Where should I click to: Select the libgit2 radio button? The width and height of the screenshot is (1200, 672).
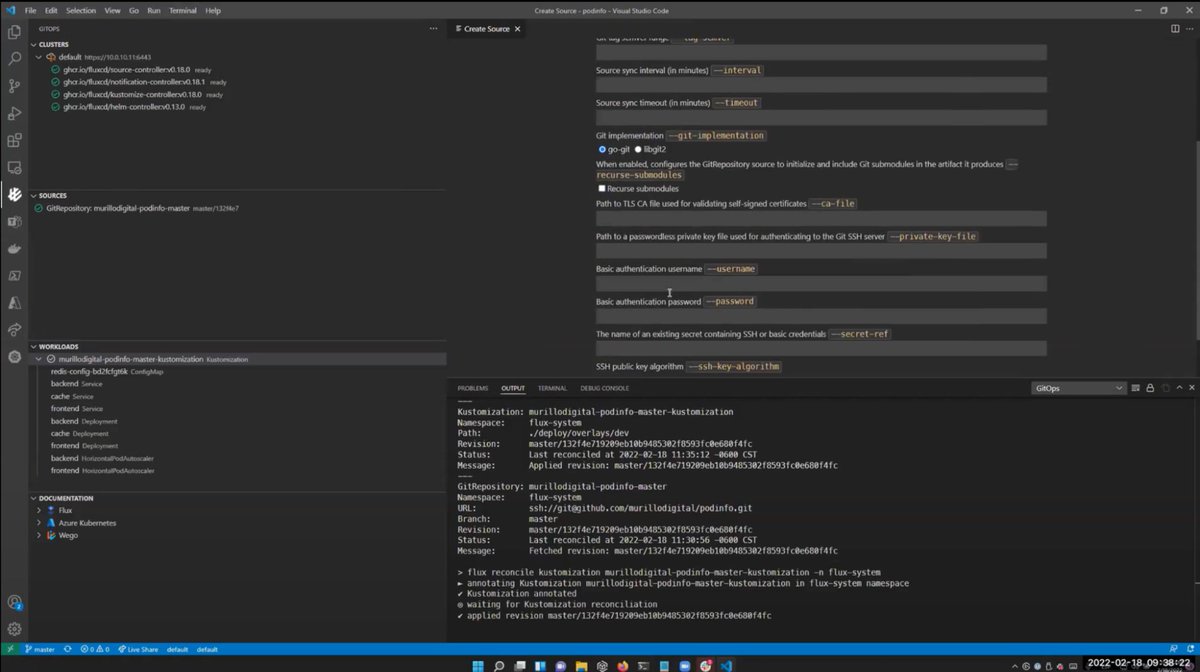coord(638,149)
